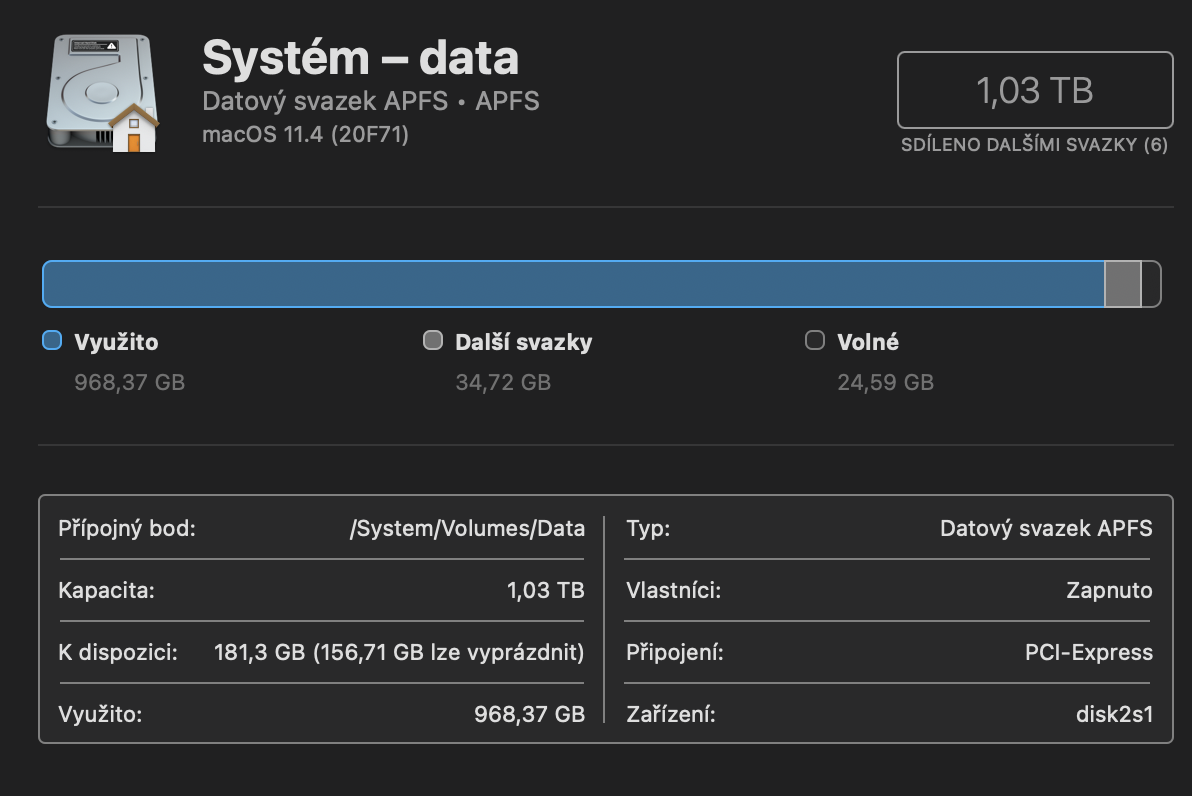Click the /System/Volumes/Data mount point value

click(467, 528)
